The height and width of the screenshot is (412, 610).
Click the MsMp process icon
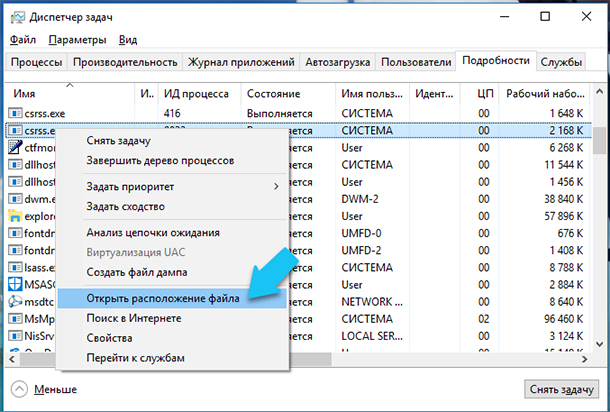point(15,319)
